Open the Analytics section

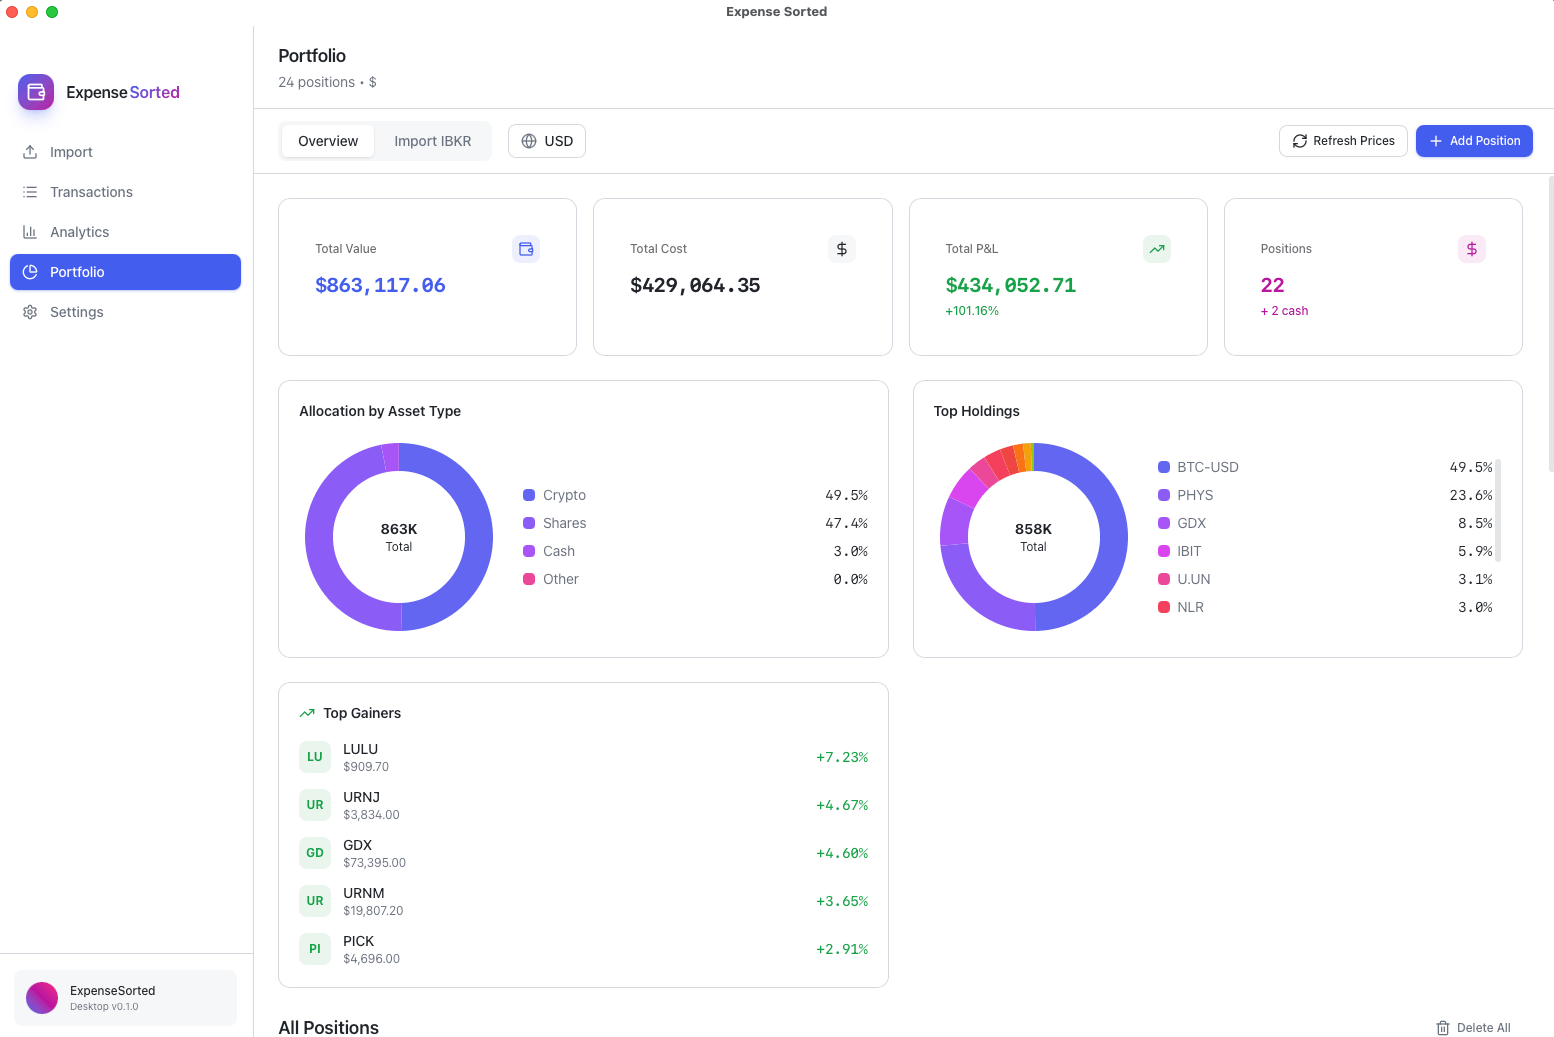pos(125,232)
